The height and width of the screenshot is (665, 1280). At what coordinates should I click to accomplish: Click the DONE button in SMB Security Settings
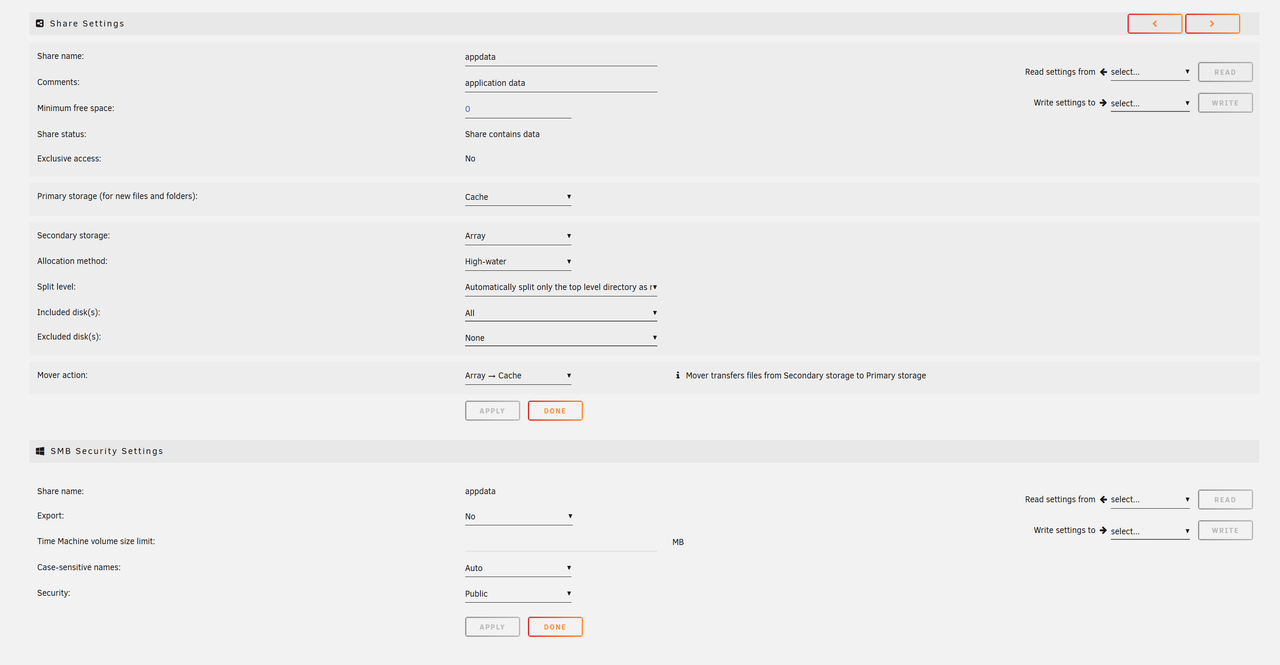pos(555,627)
